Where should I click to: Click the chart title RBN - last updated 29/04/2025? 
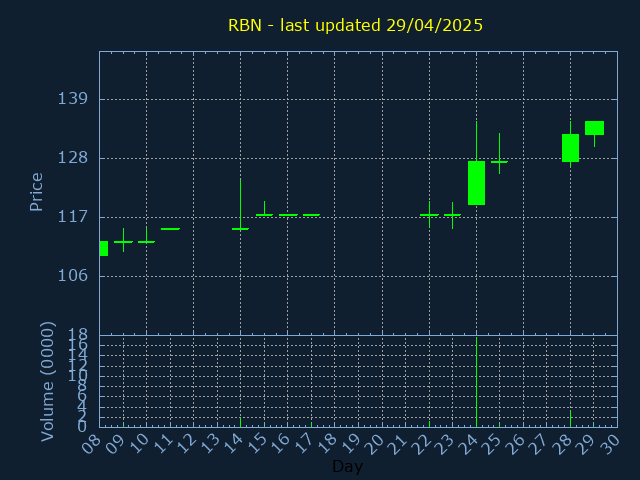point(355,25)
